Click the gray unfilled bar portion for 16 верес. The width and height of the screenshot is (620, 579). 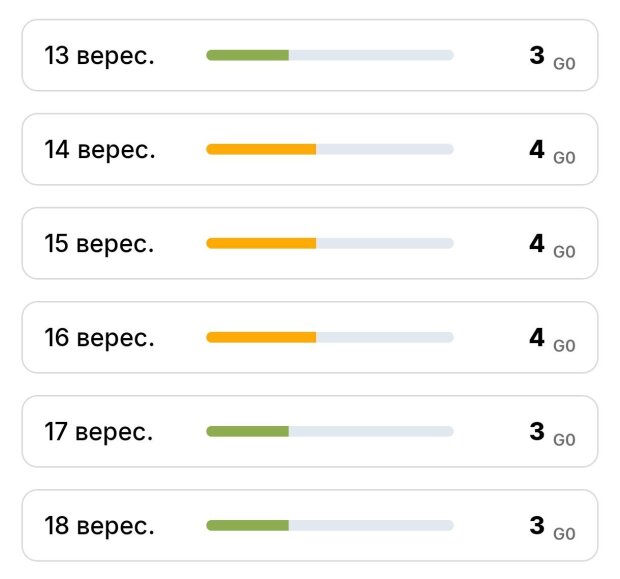click(385, 337)
